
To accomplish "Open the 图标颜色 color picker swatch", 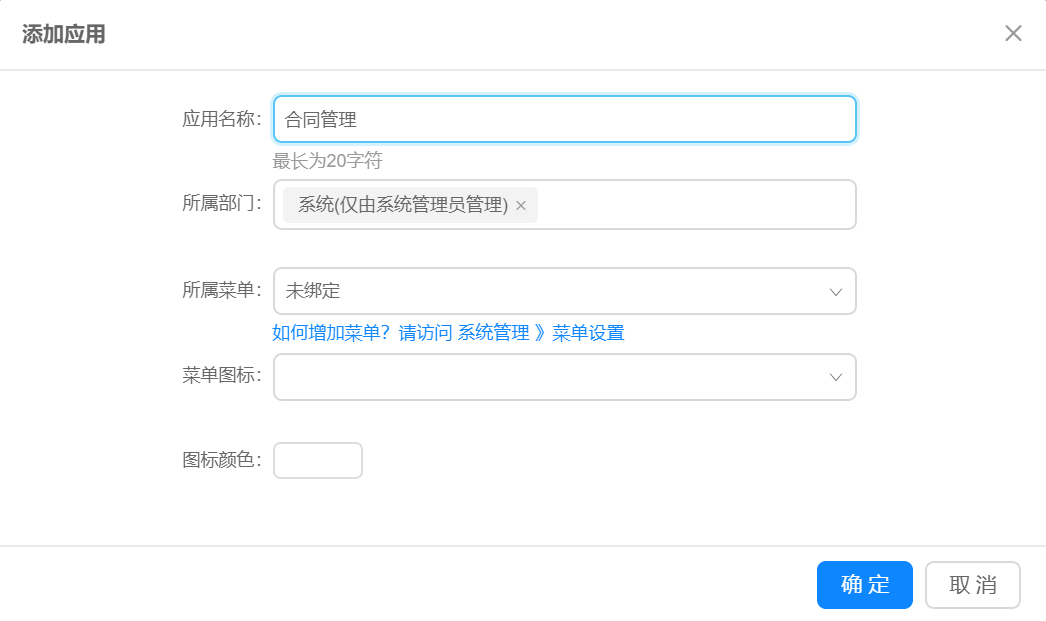I will pos(317,461).
